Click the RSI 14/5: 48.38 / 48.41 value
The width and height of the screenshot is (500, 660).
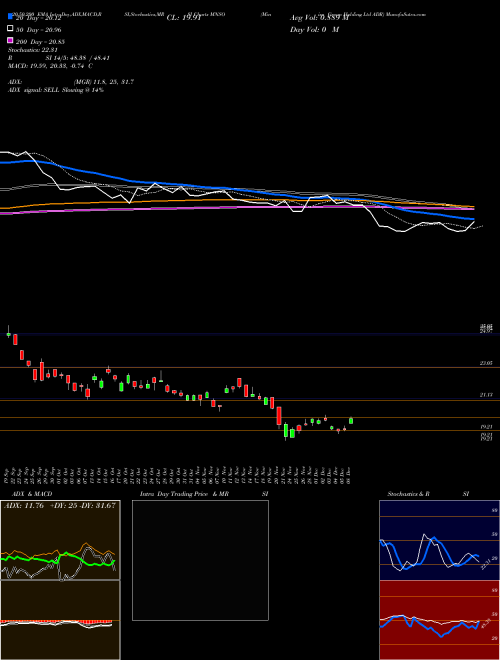pyautogui.click(x=78, y=58)
